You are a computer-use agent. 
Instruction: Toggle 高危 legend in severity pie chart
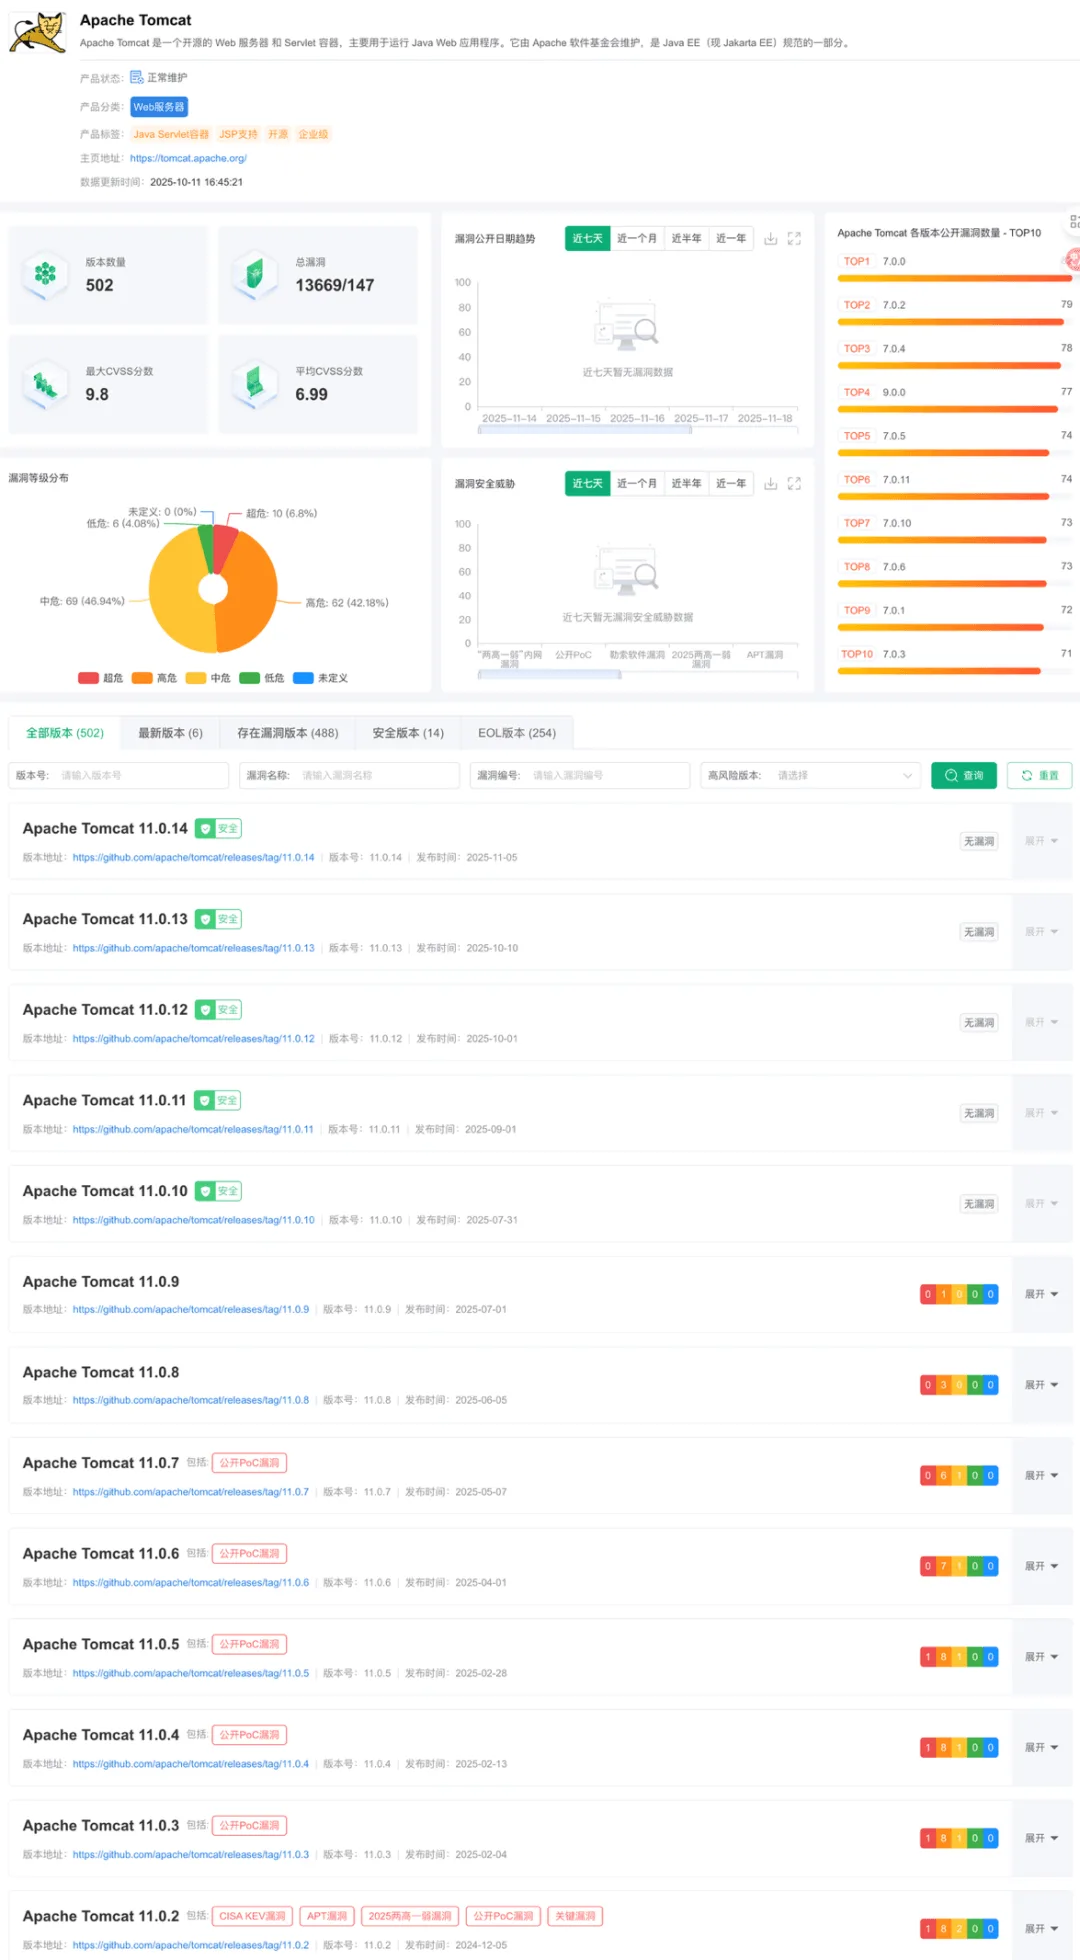[155, 678]
